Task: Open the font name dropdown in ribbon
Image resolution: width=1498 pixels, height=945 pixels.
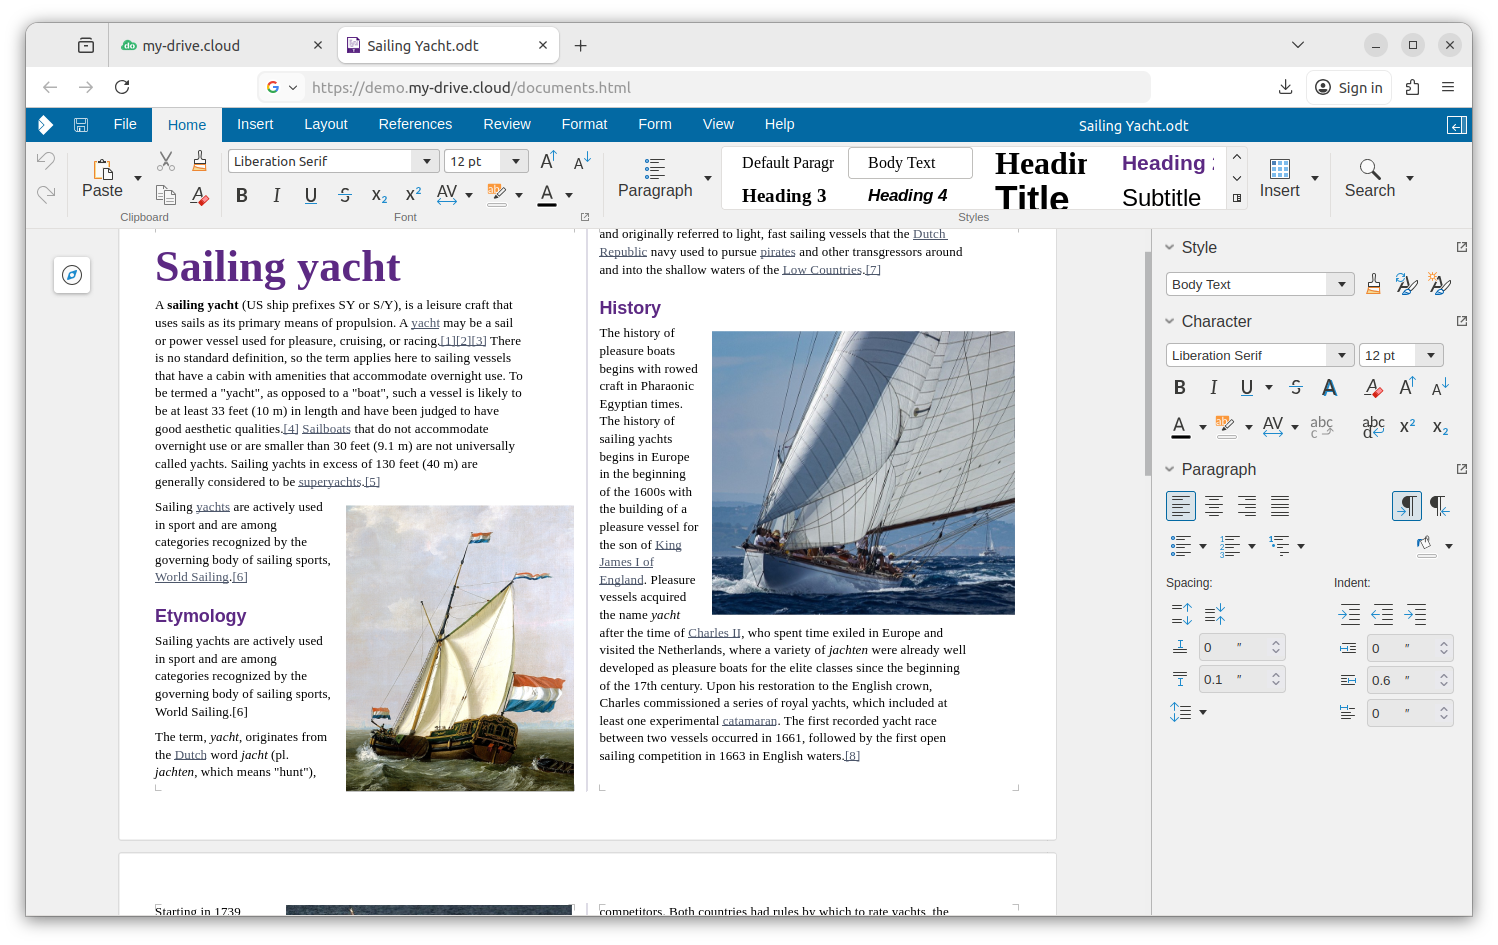Action: click(x=427, y=161)
